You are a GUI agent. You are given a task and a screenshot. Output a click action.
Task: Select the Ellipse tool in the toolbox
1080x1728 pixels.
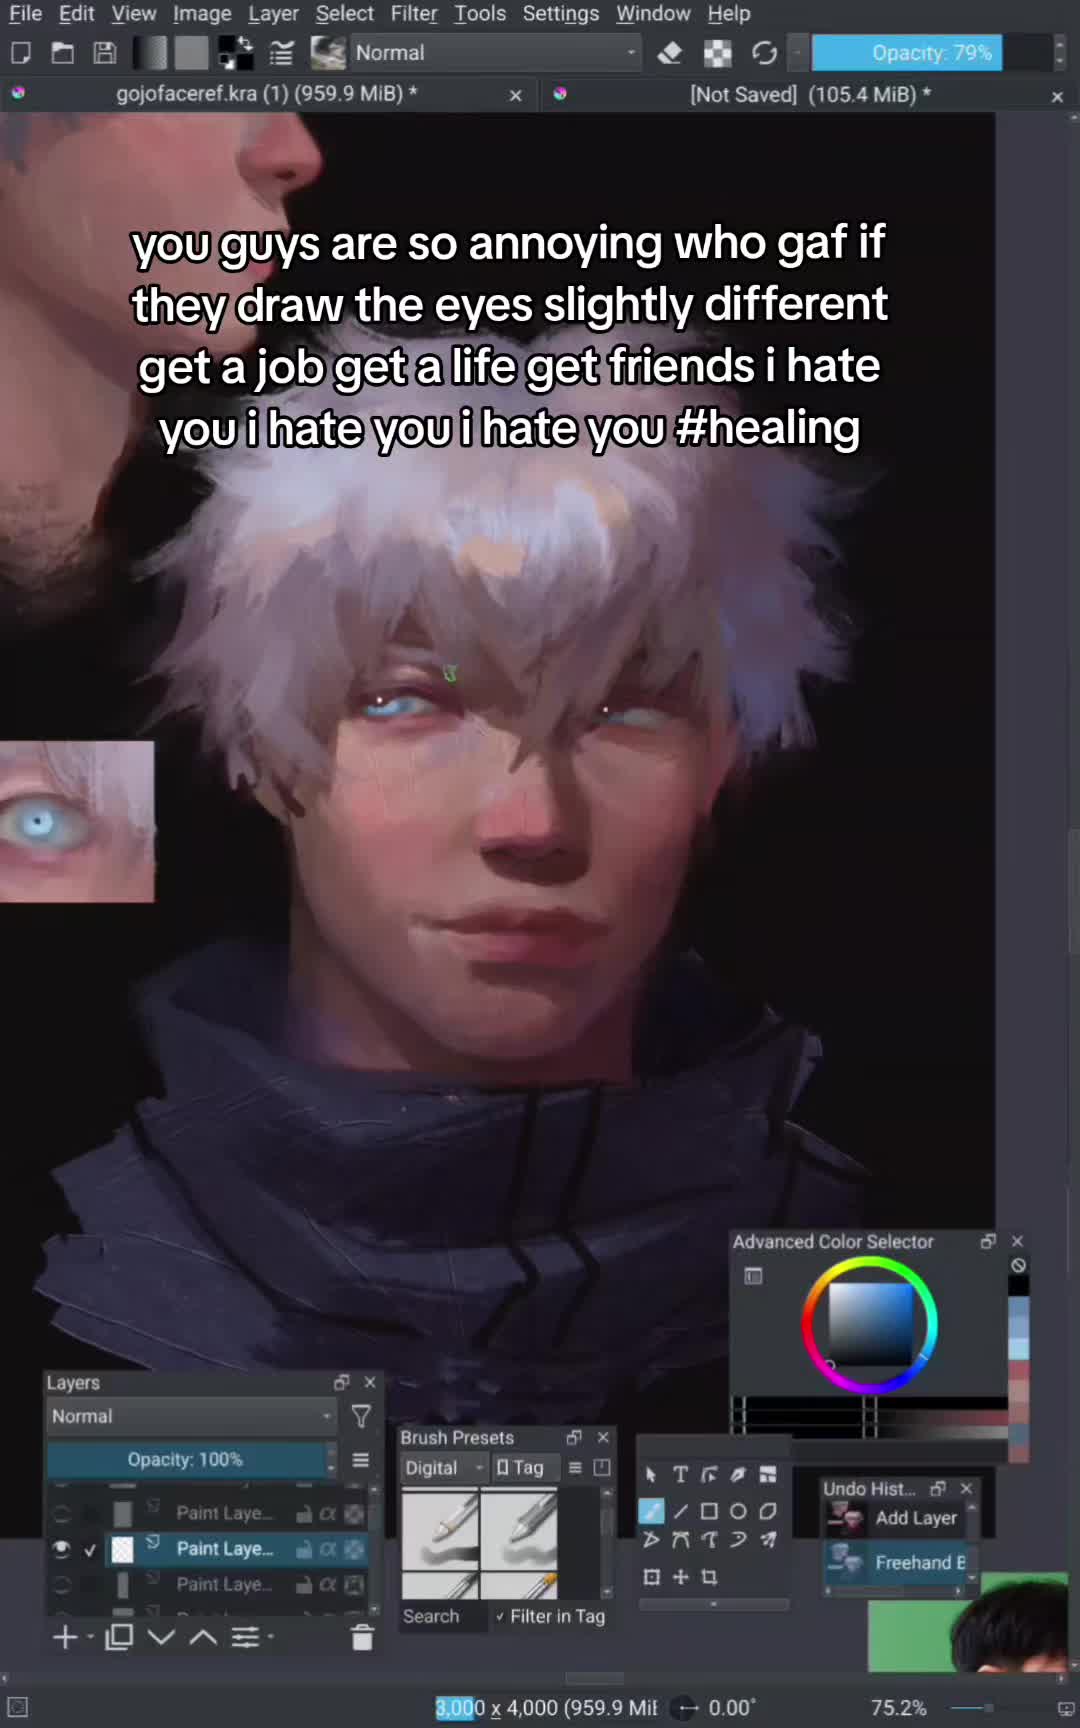tap(738, 1511)
